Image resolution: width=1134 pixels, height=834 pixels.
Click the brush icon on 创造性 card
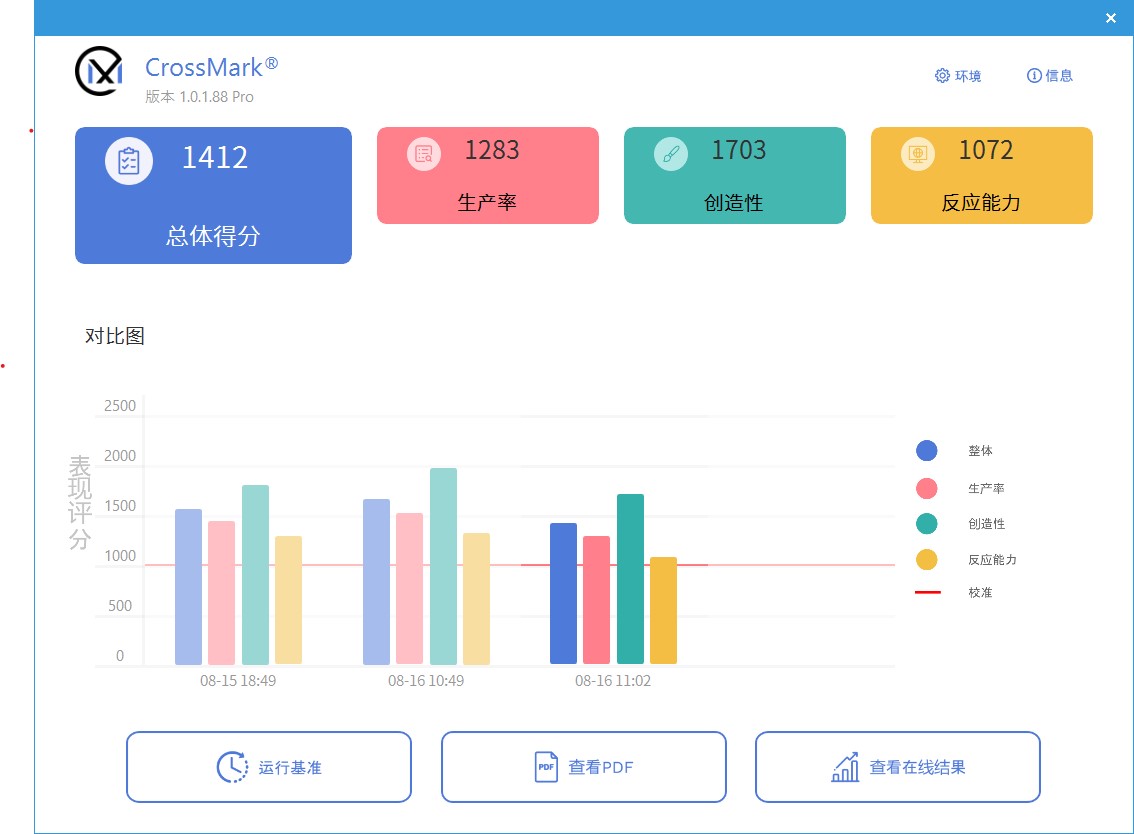(671, 154)
